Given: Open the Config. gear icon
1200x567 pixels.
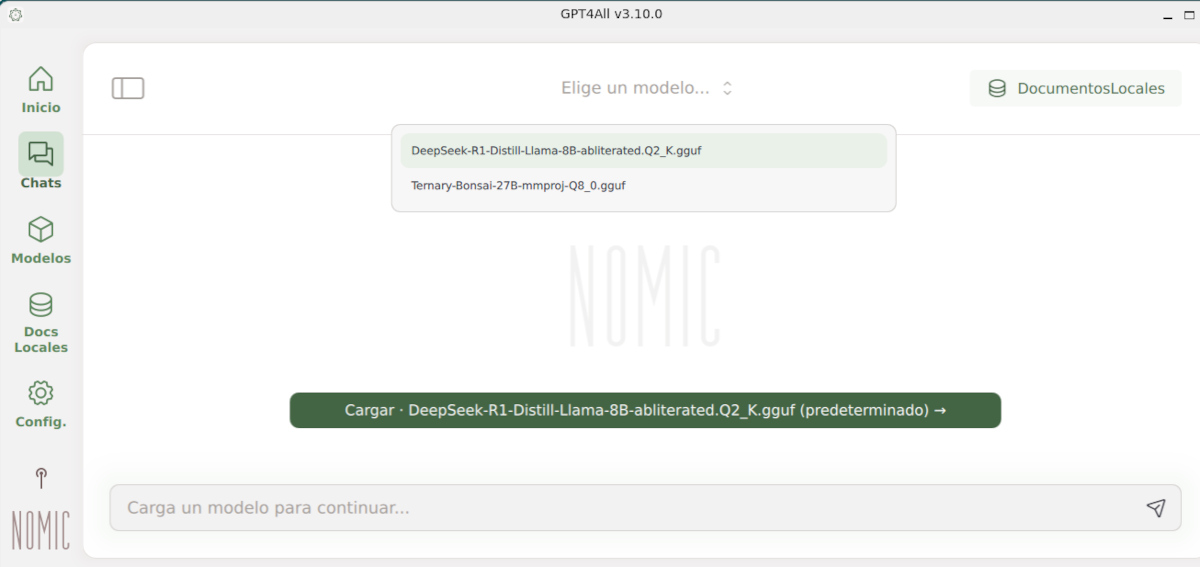Looking at the screenshot, I should click(41, 392).
